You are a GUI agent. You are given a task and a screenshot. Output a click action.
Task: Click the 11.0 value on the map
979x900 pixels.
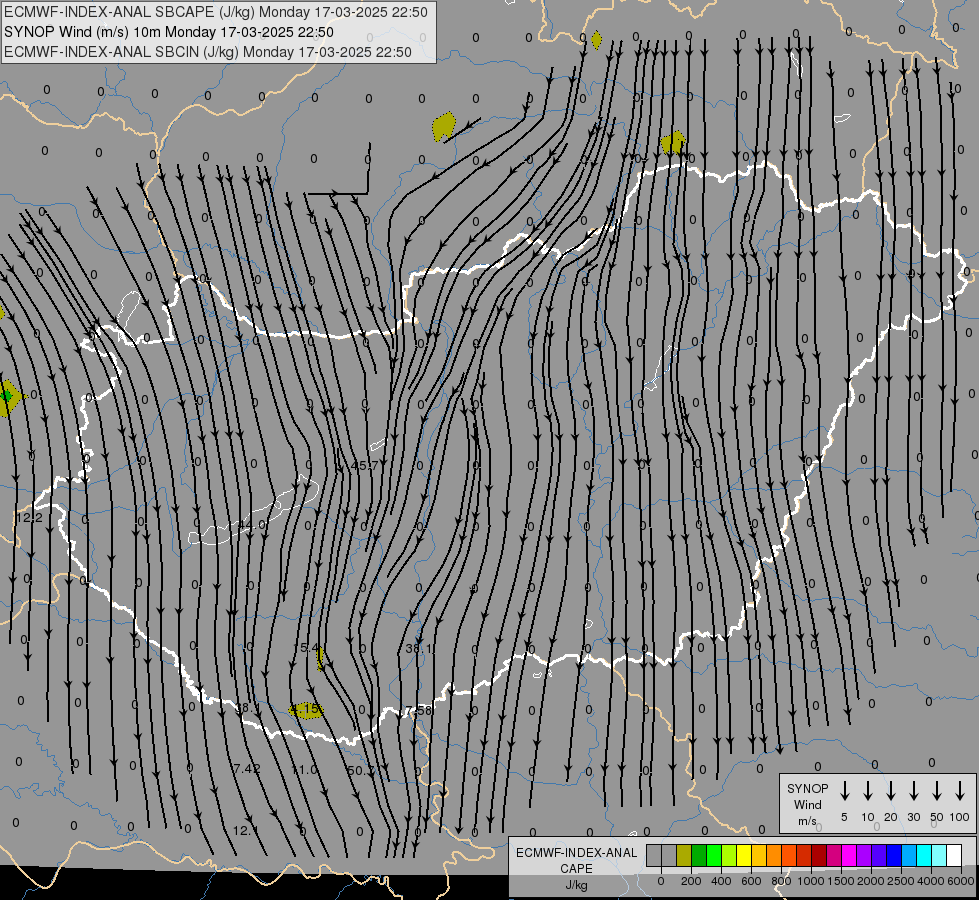point(305,769)
